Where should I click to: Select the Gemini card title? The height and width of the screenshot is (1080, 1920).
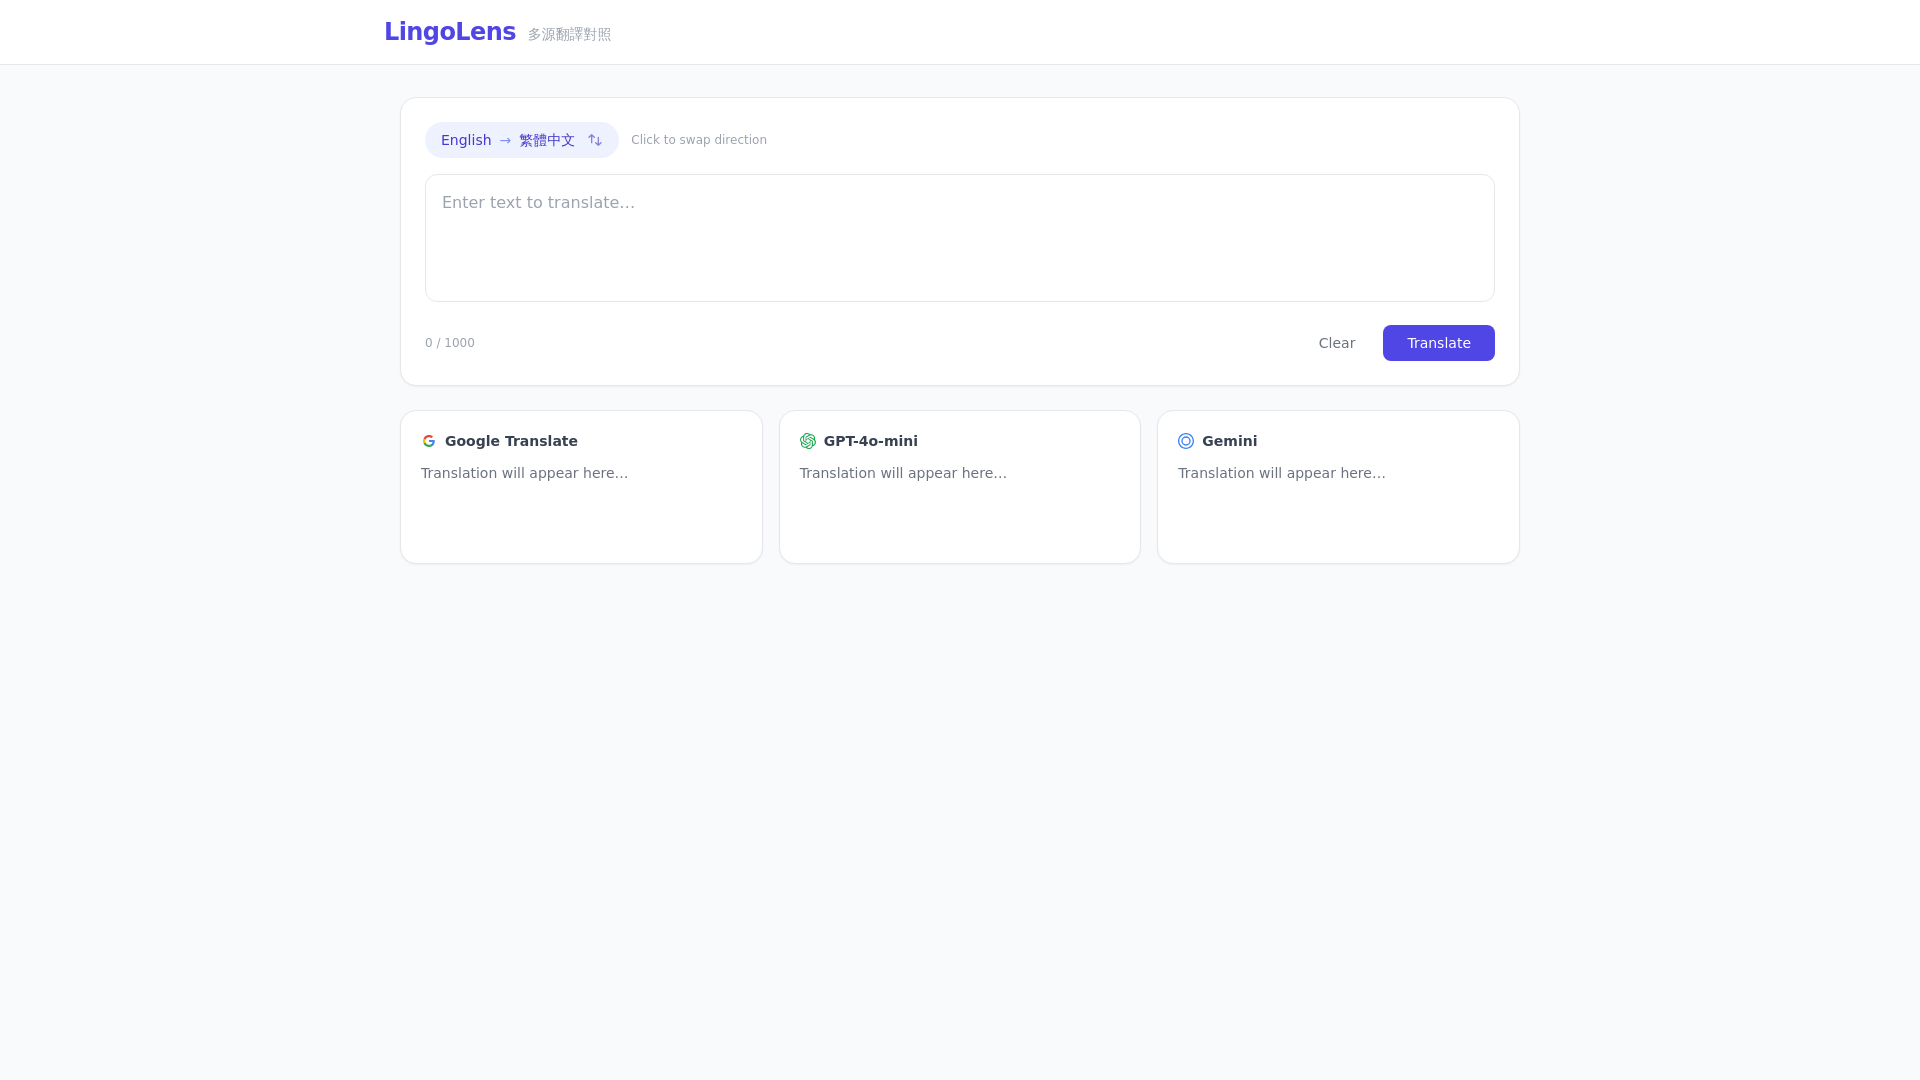[x=1229, y=441]
